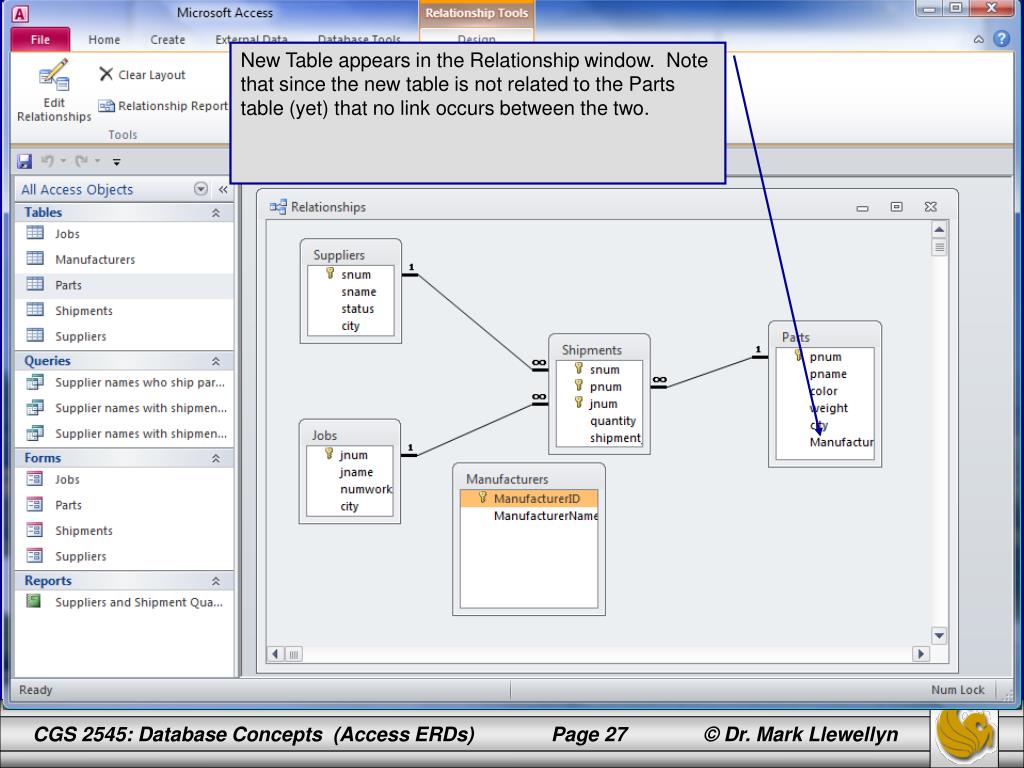1024x768 pixels.
Task: Click the horizontal scrollbar thumb
Action: 294,654
